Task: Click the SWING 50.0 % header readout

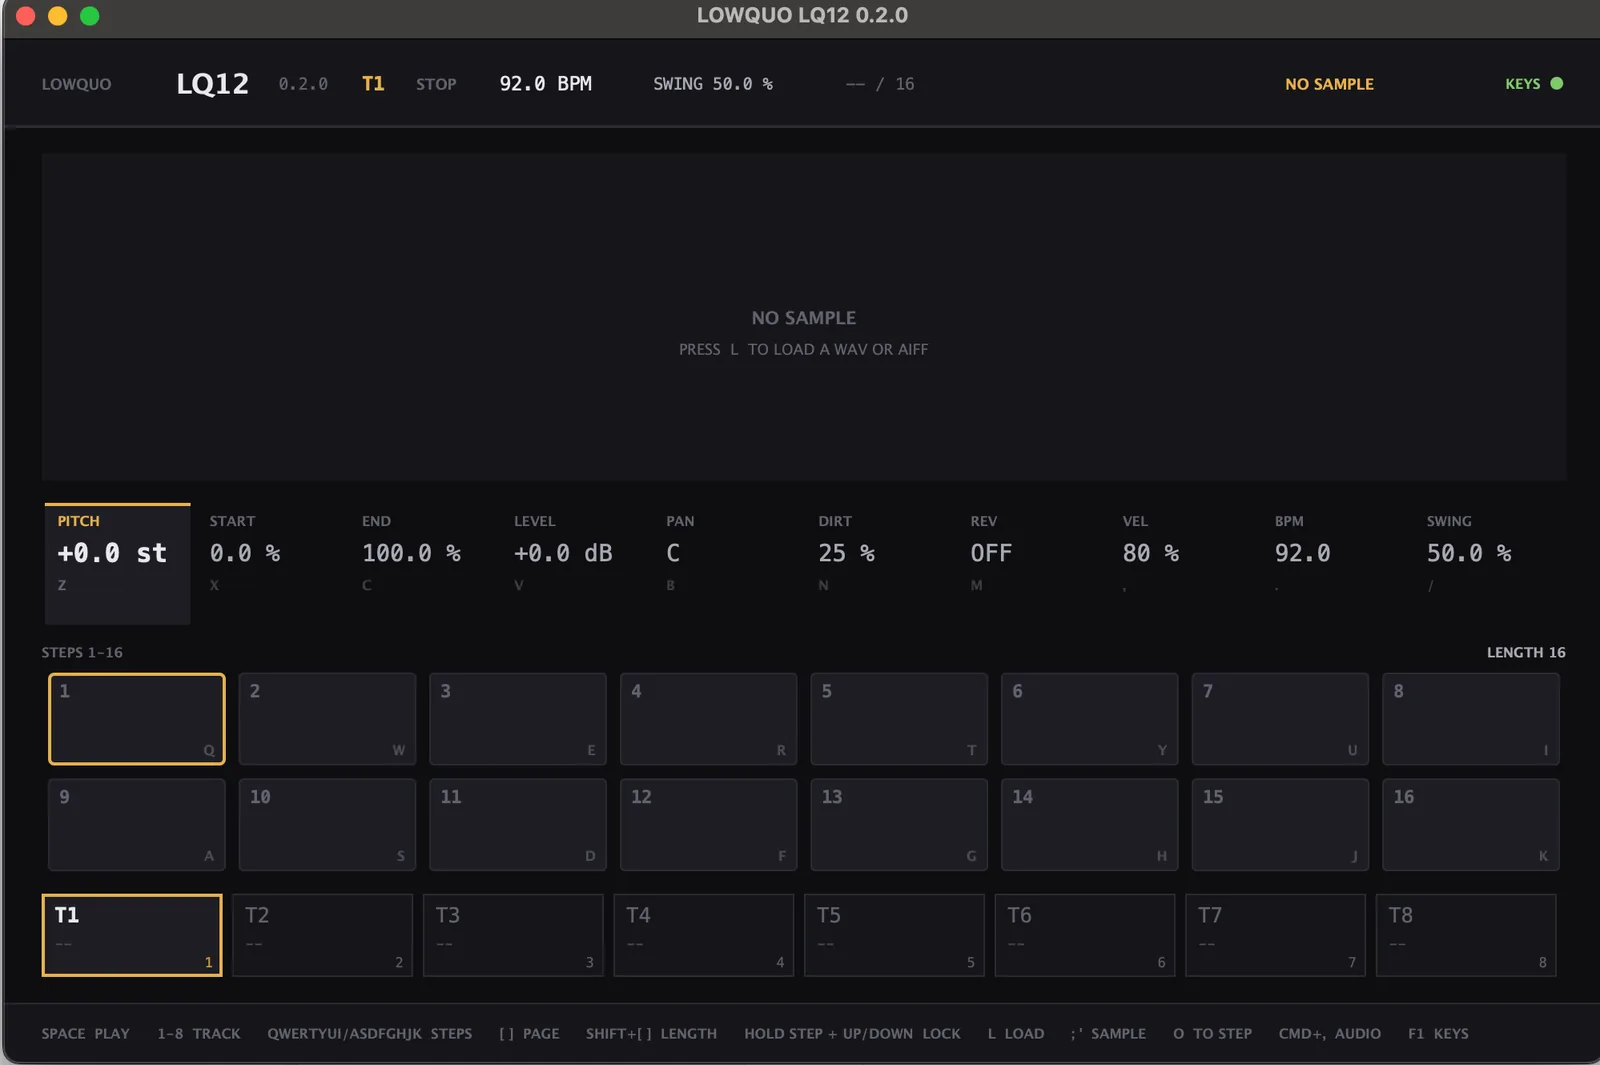Action: 713,84
